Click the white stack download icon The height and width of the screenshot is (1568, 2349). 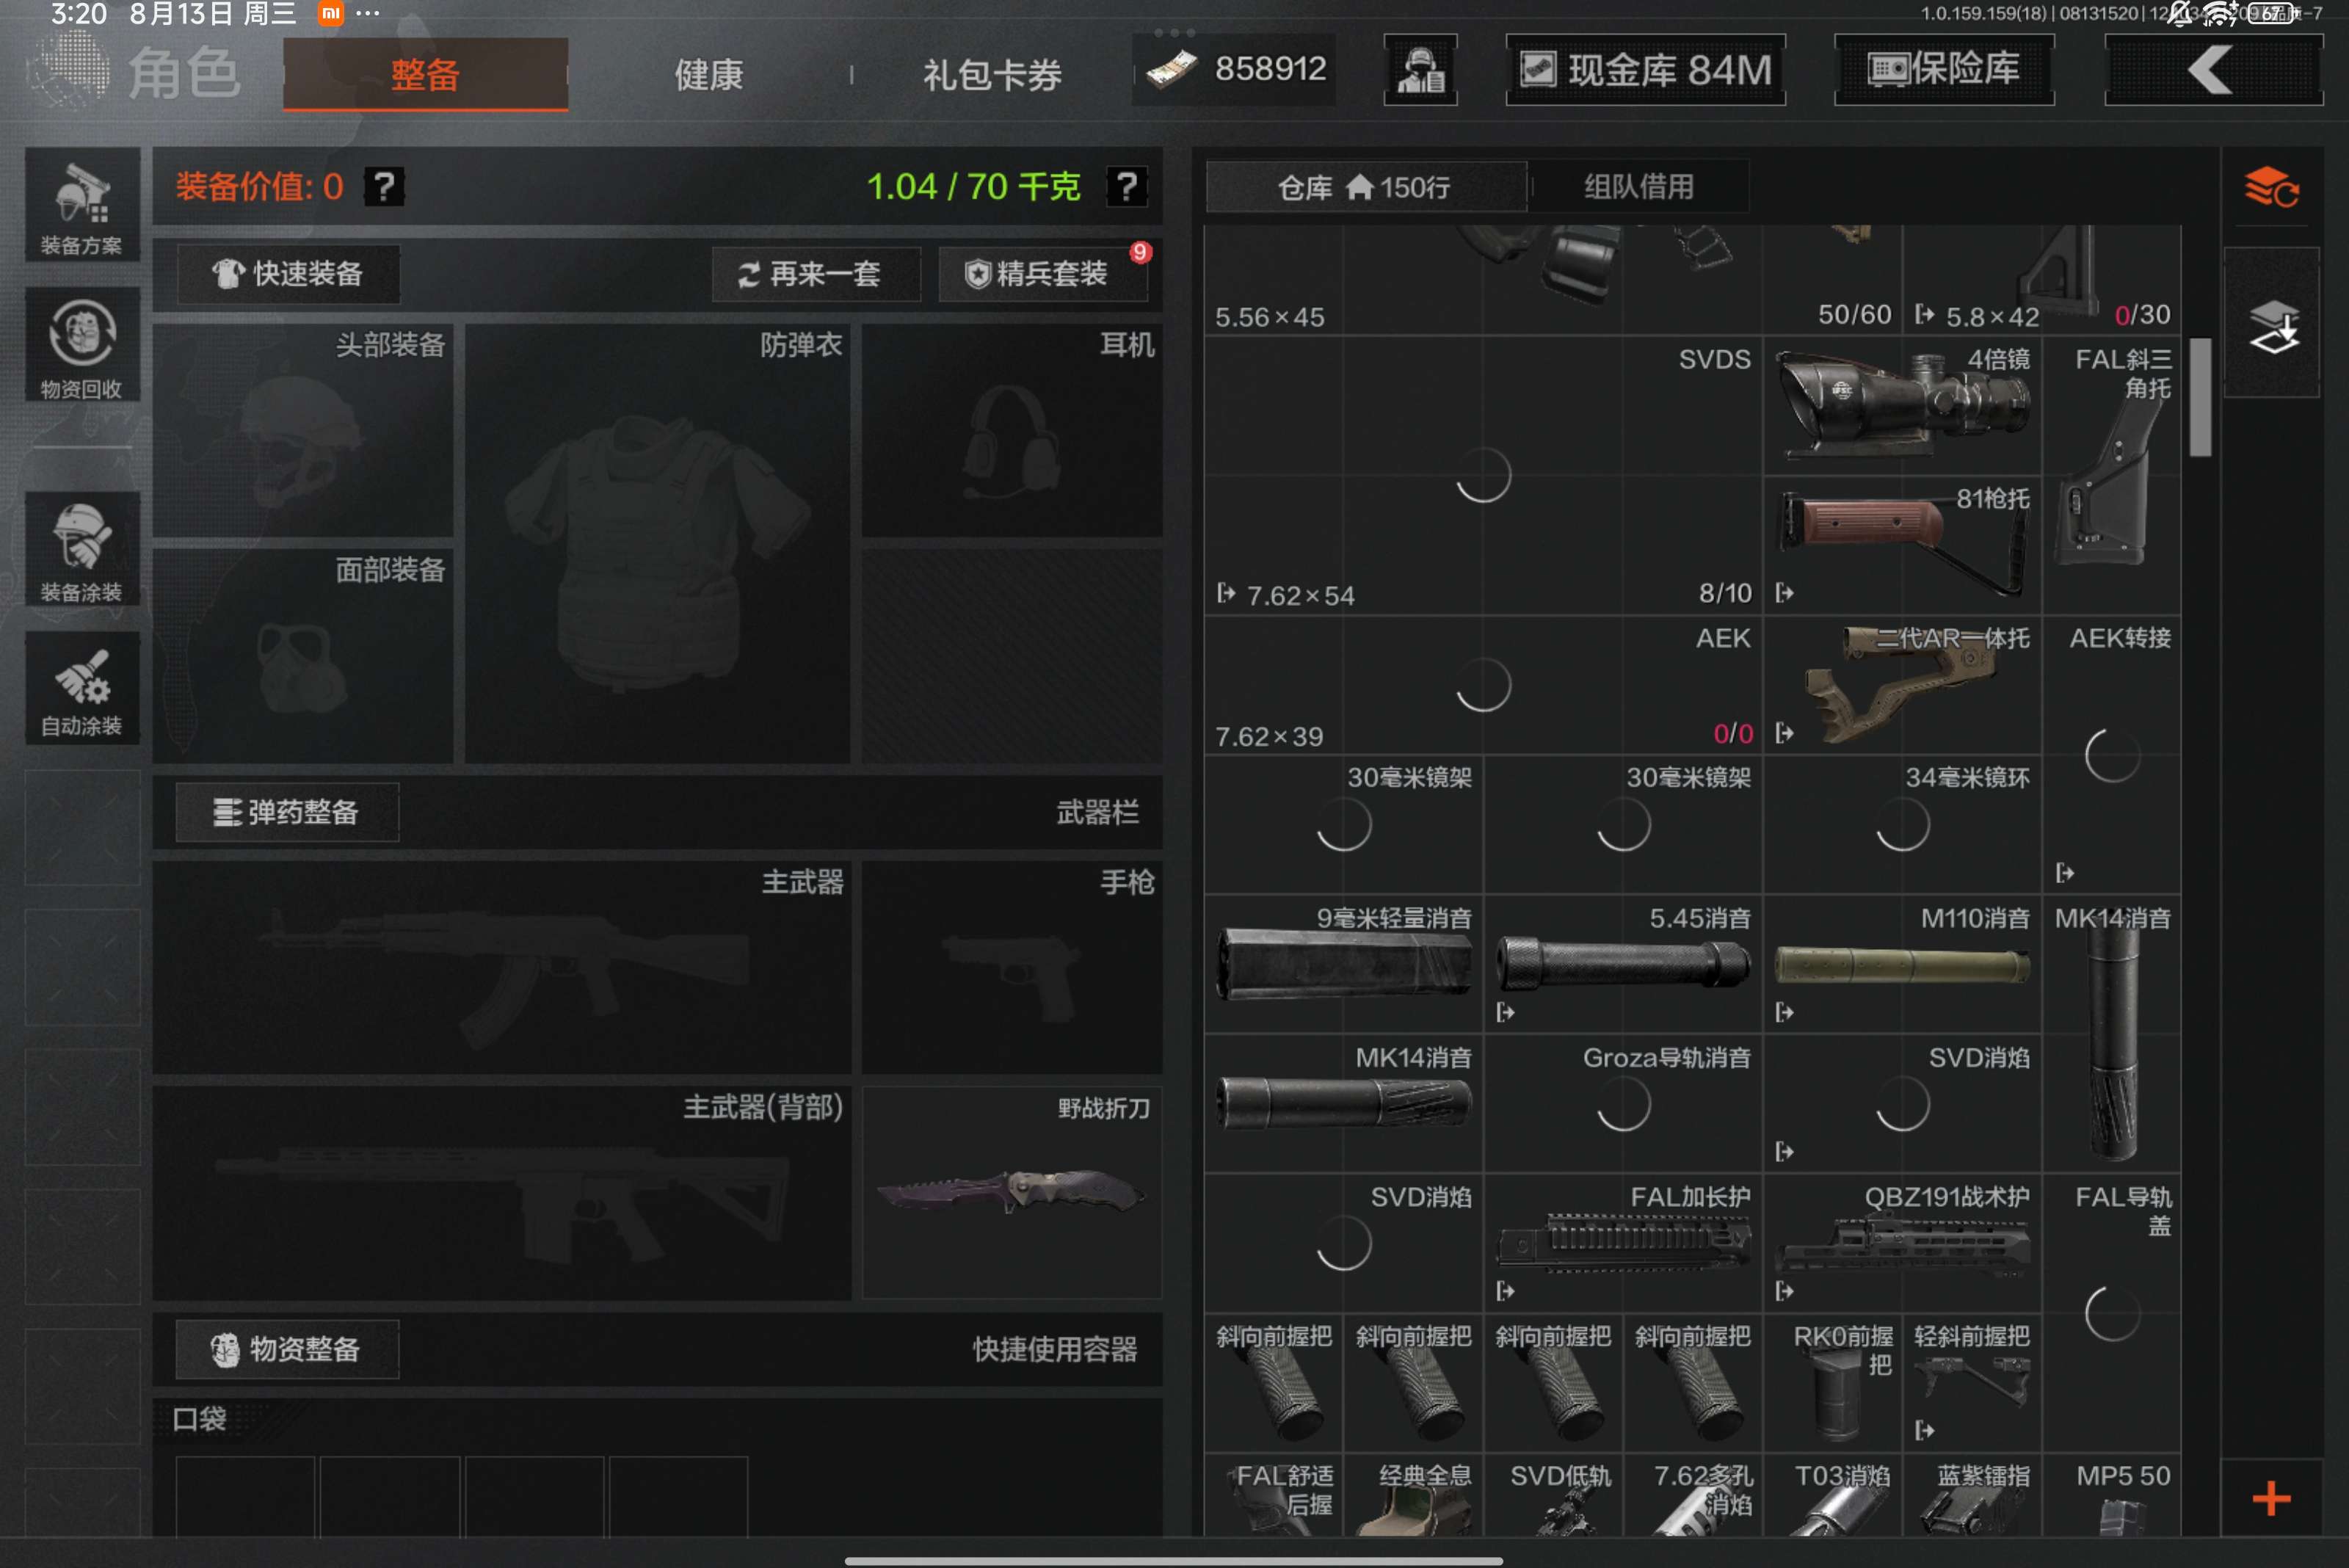(2272, 324)
